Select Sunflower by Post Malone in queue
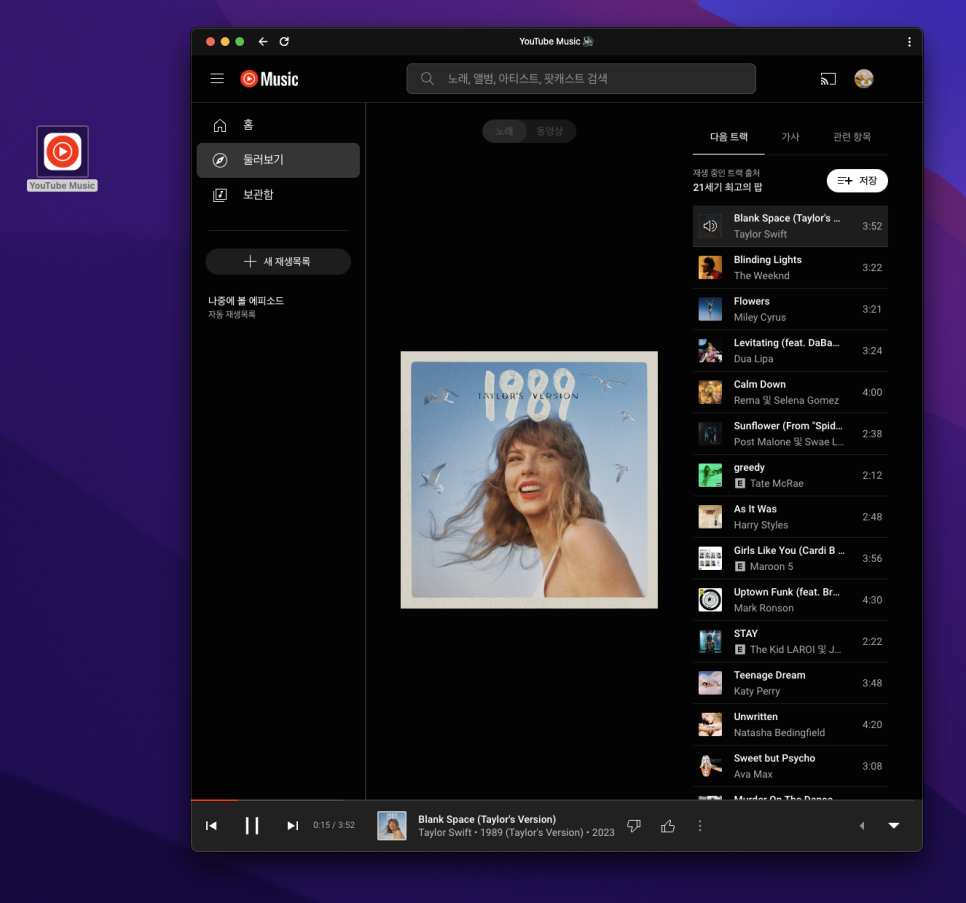966x903 pixels. point(790,434)
